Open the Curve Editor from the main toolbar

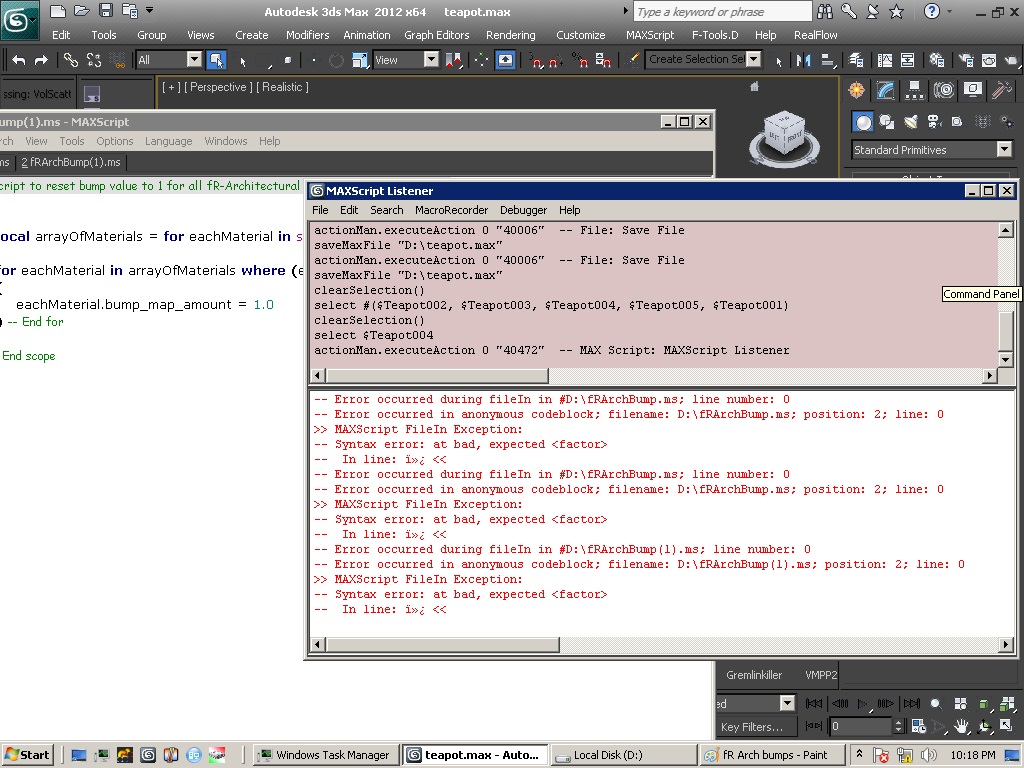pyautogui.click(x=886, y=59)
